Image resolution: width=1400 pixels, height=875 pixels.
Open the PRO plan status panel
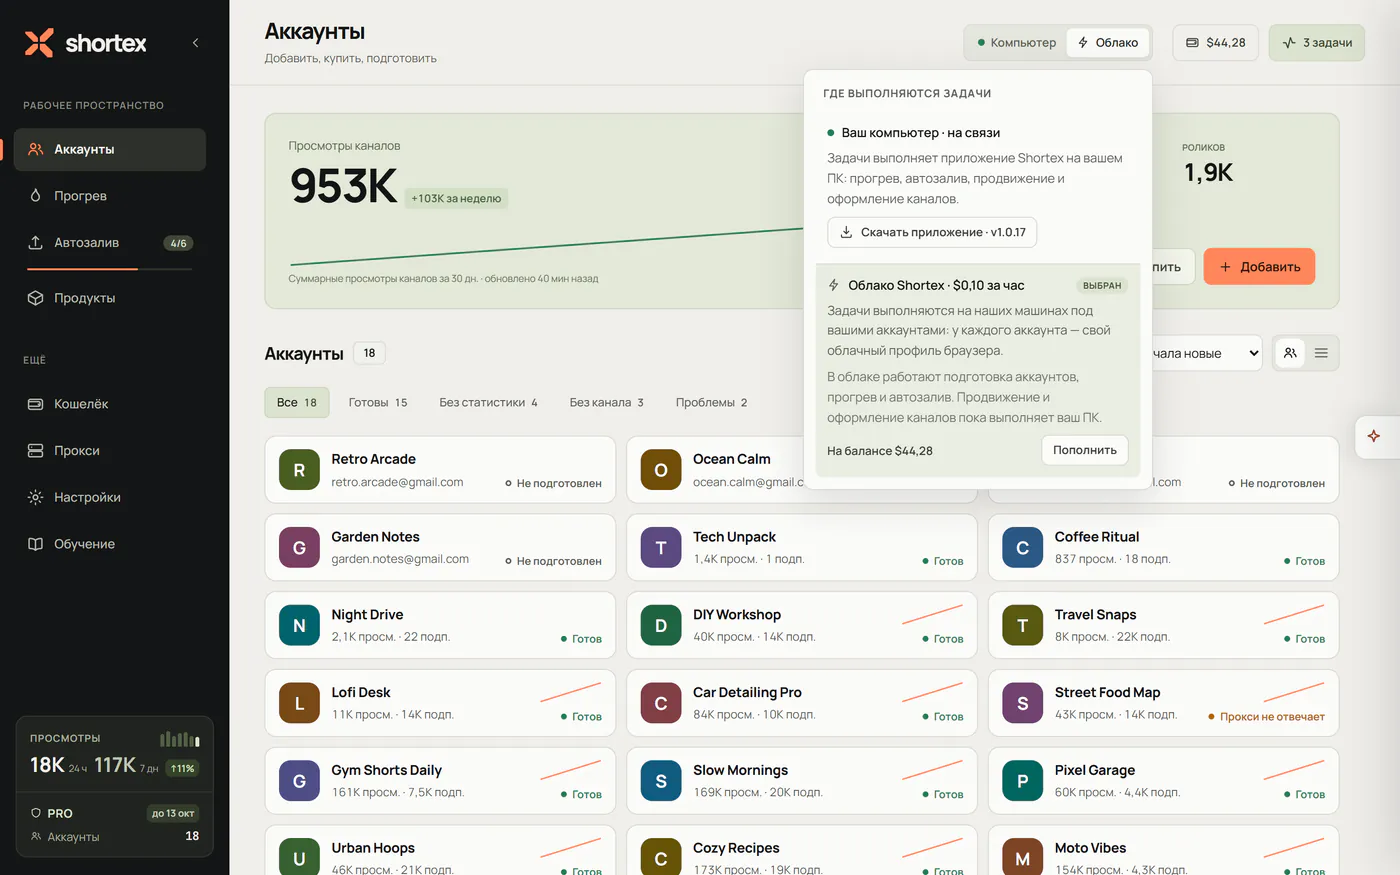click(x=115, y=825)
